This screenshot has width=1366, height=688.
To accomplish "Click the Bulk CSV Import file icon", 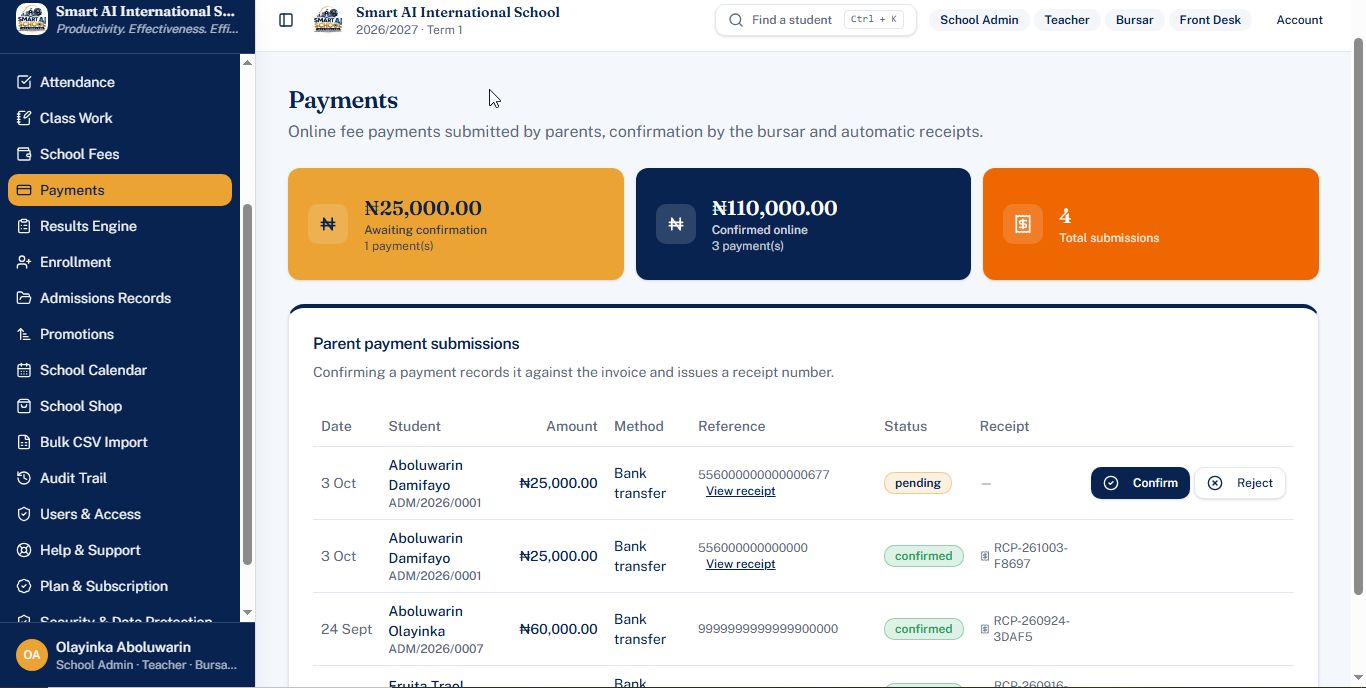I will 24,442.
